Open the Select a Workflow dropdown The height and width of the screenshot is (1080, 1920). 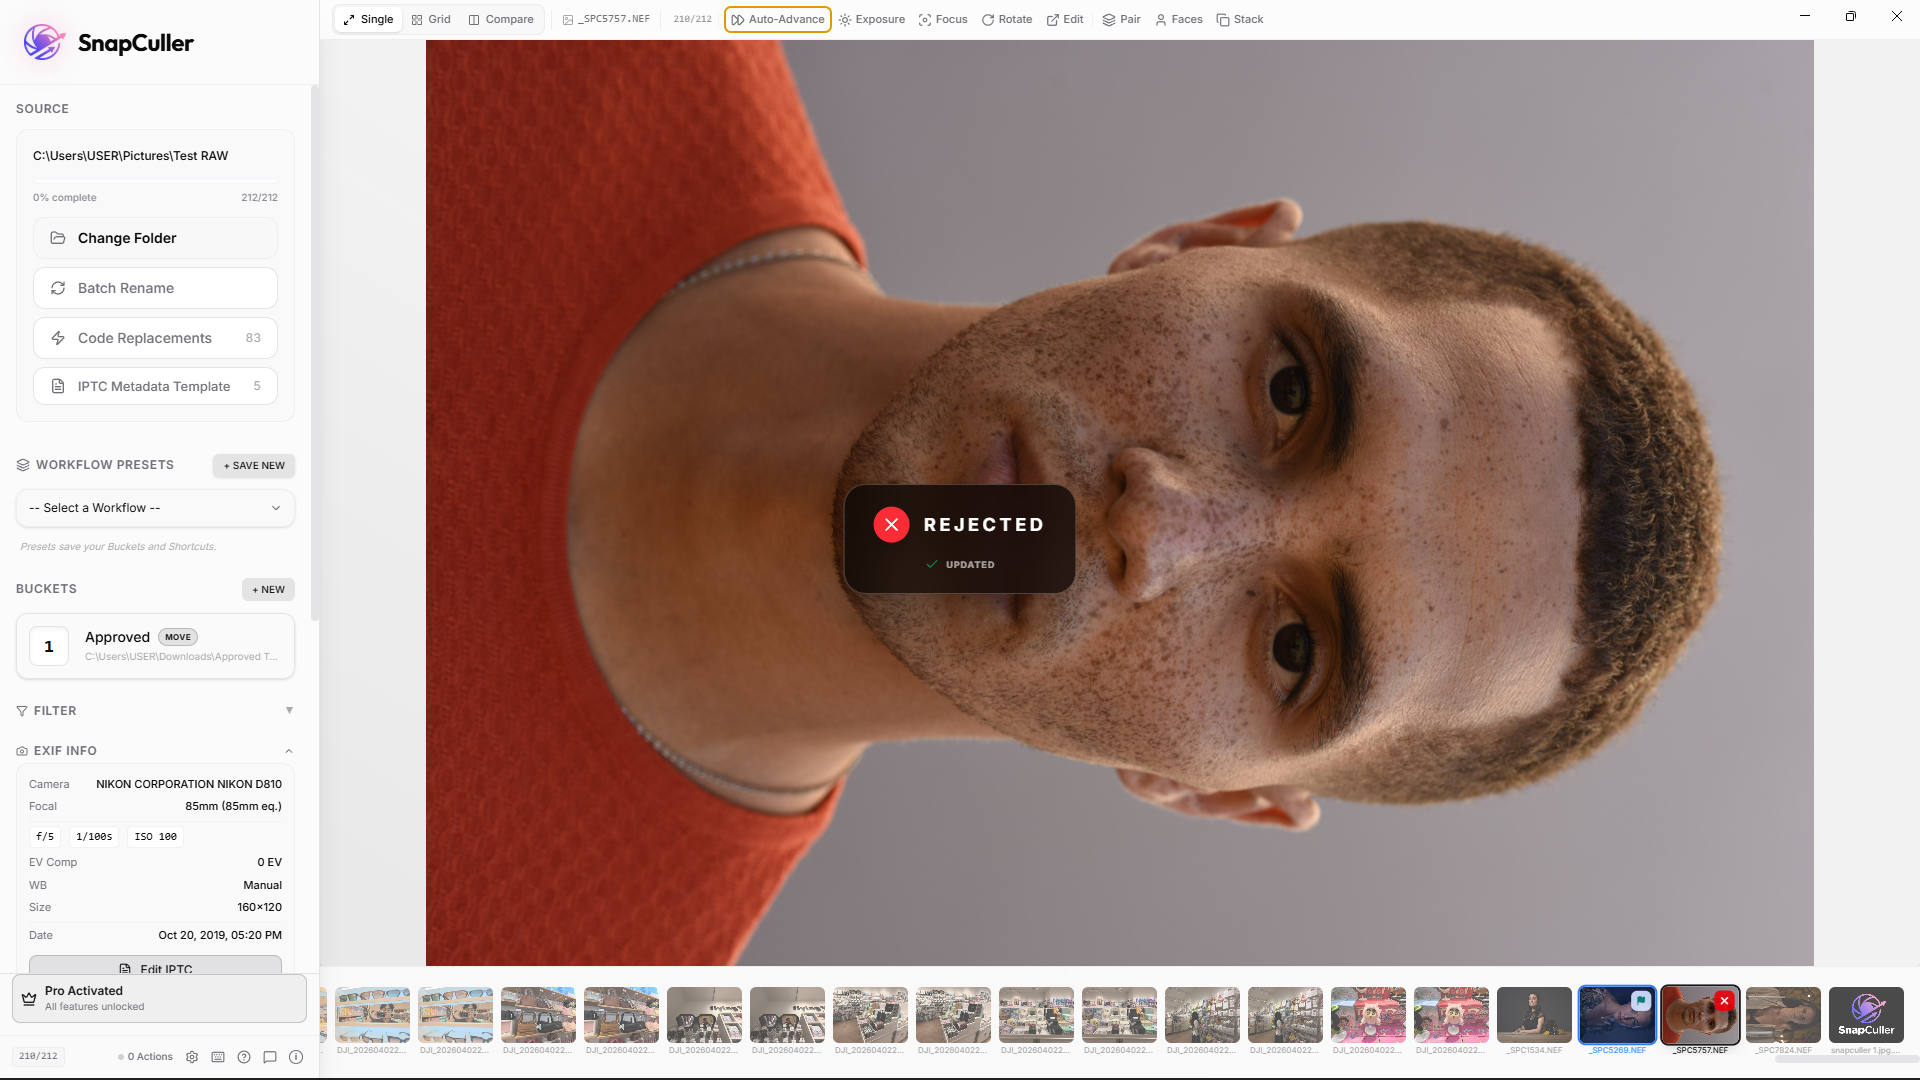click(155, 508)
